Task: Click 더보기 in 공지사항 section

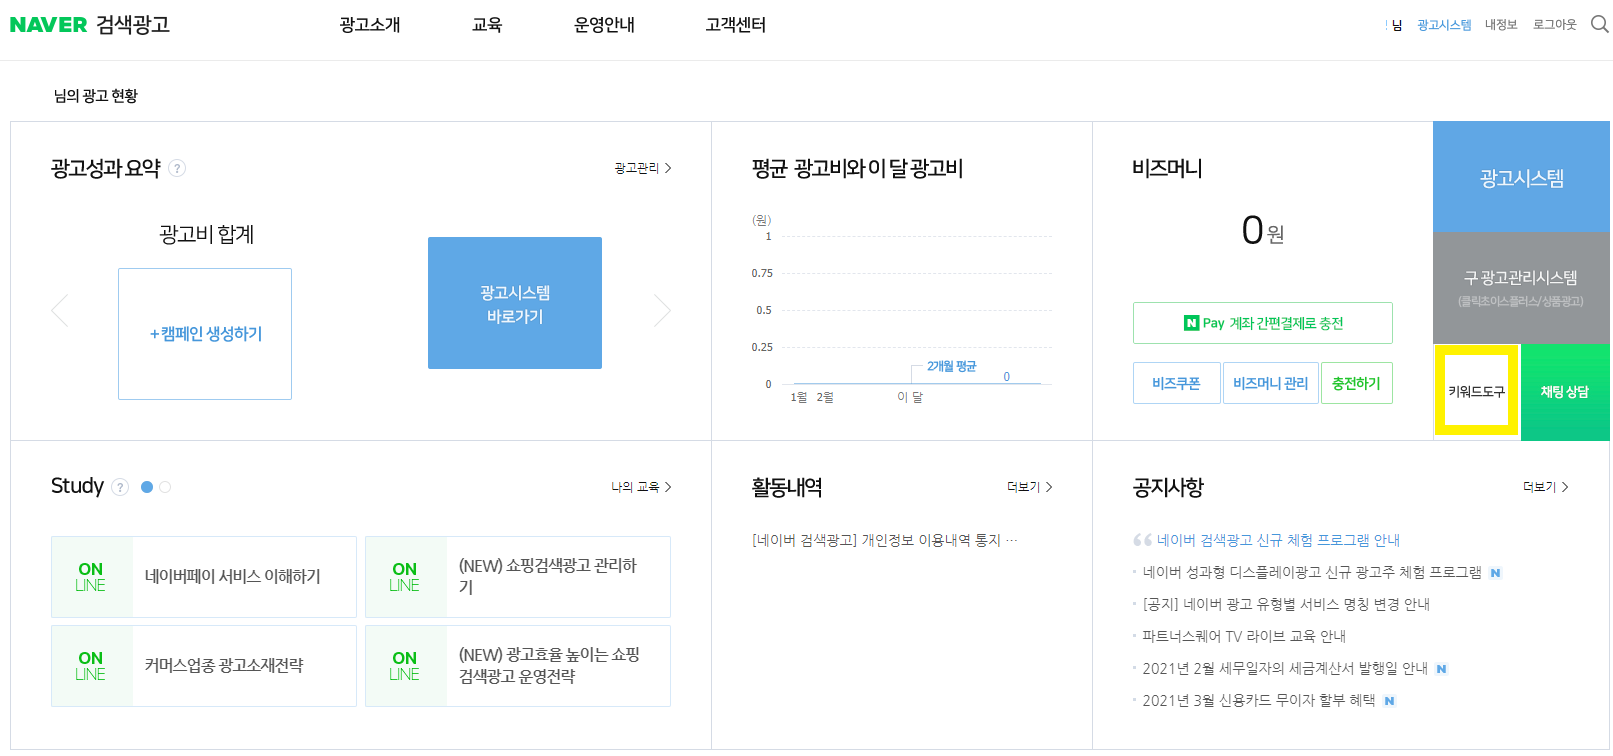Action: tap(1545, 487)
